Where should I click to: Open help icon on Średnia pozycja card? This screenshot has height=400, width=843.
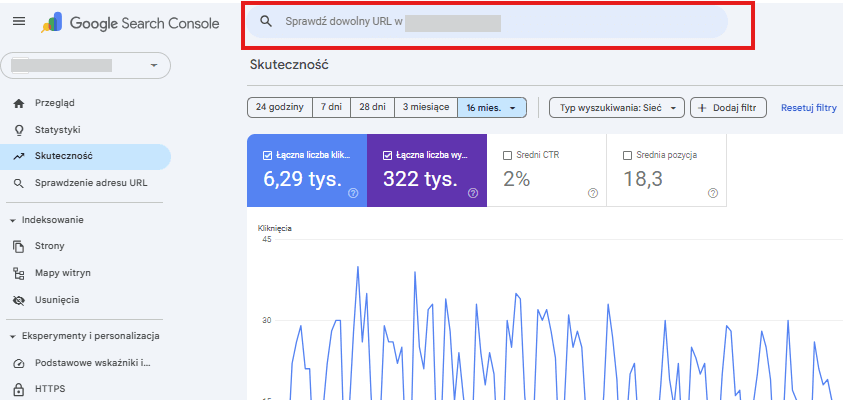(713, 194)
